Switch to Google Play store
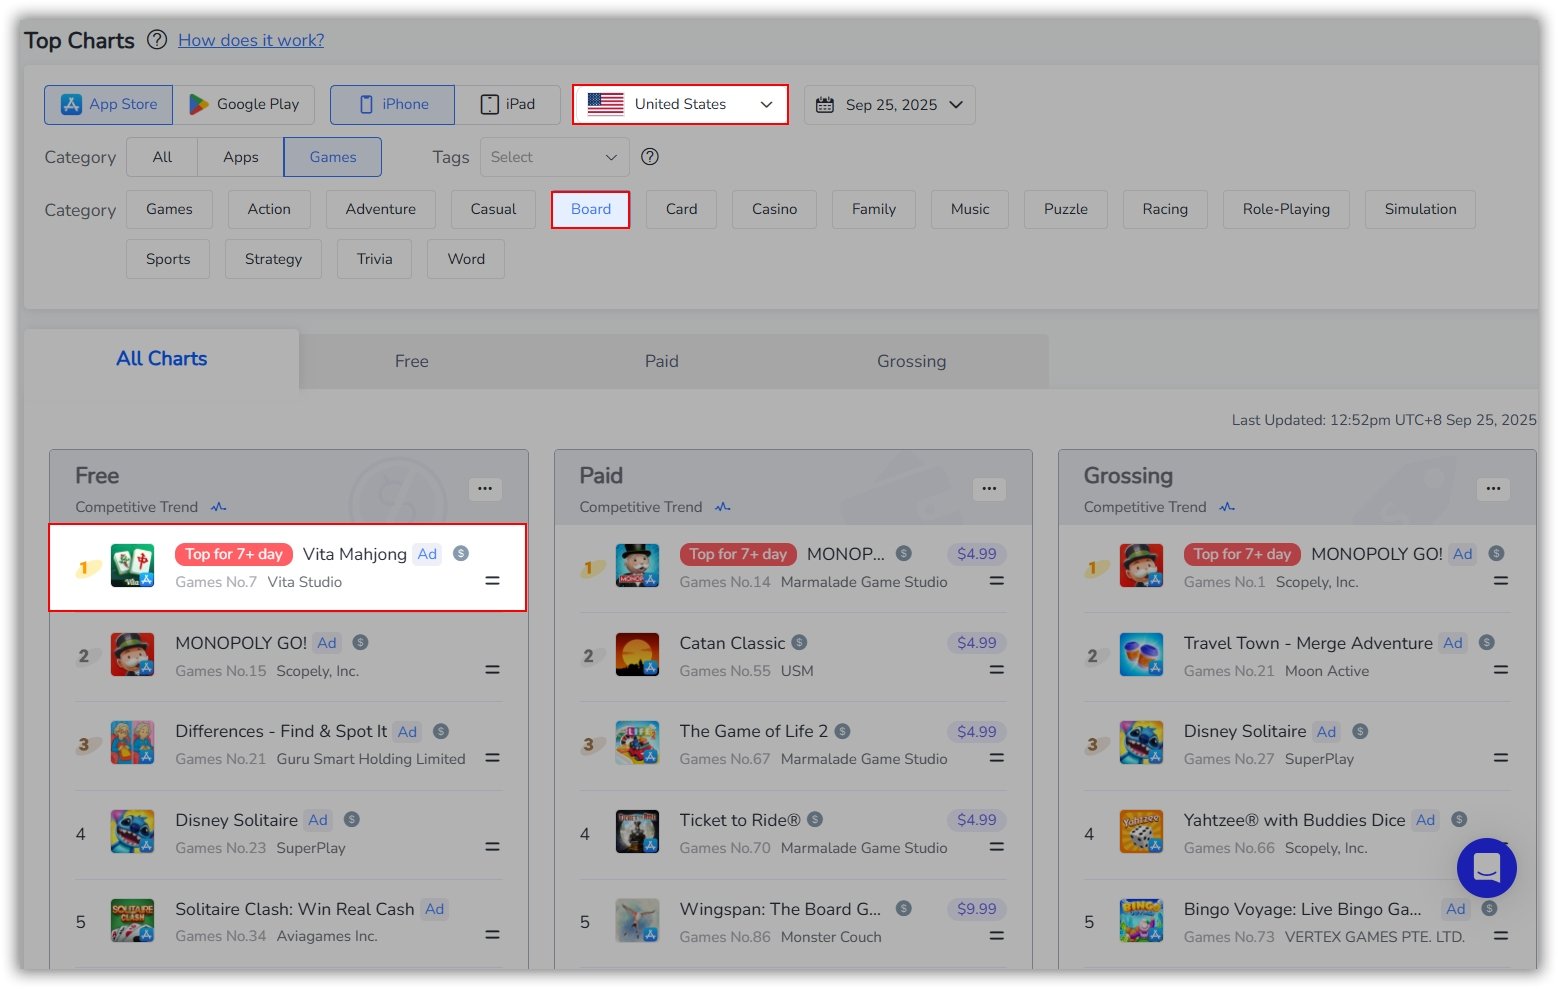Screen dimensions: 1558x989 244,104
